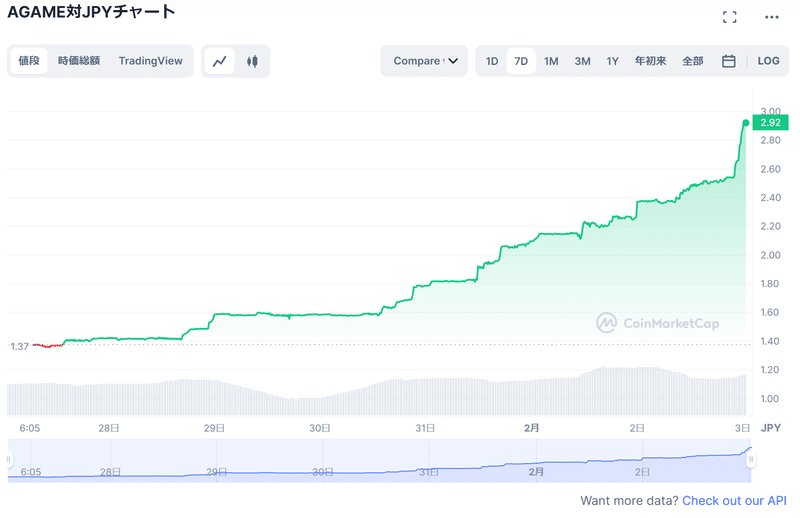Screen dimensions: 800x518
Task: Toggle LOG scale on the chart
Action: click(768, 61)
